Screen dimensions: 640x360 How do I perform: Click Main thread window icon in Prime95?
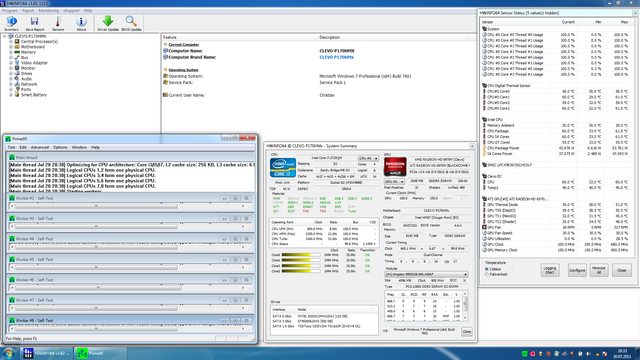[12, 157]
